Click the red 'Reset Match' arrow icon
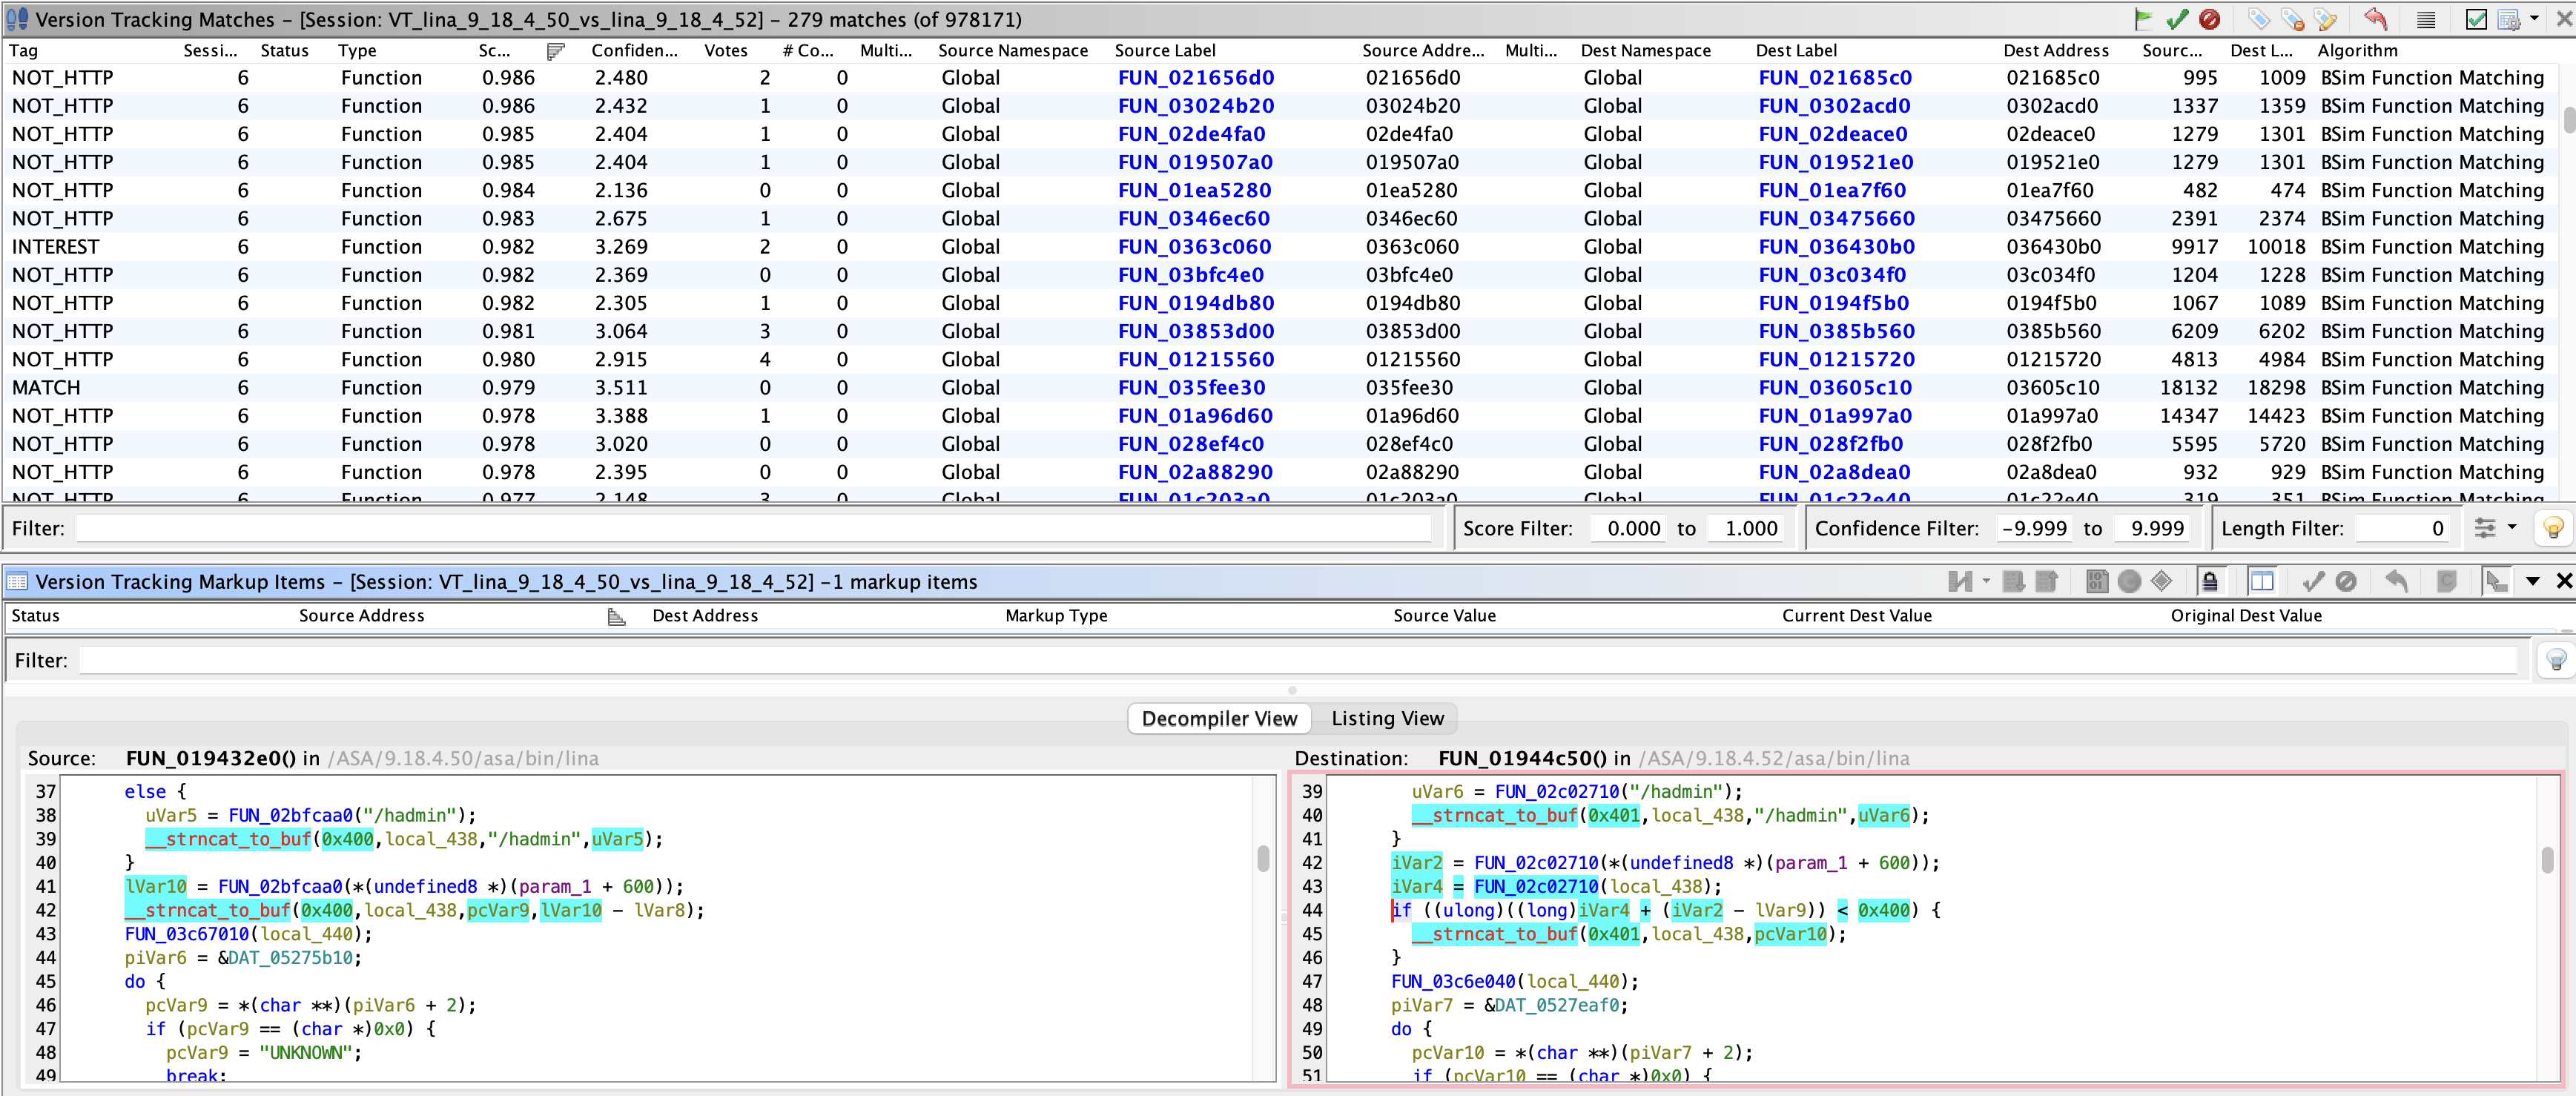The height and width of the screenshot is (1096, 2576). 2376,19
